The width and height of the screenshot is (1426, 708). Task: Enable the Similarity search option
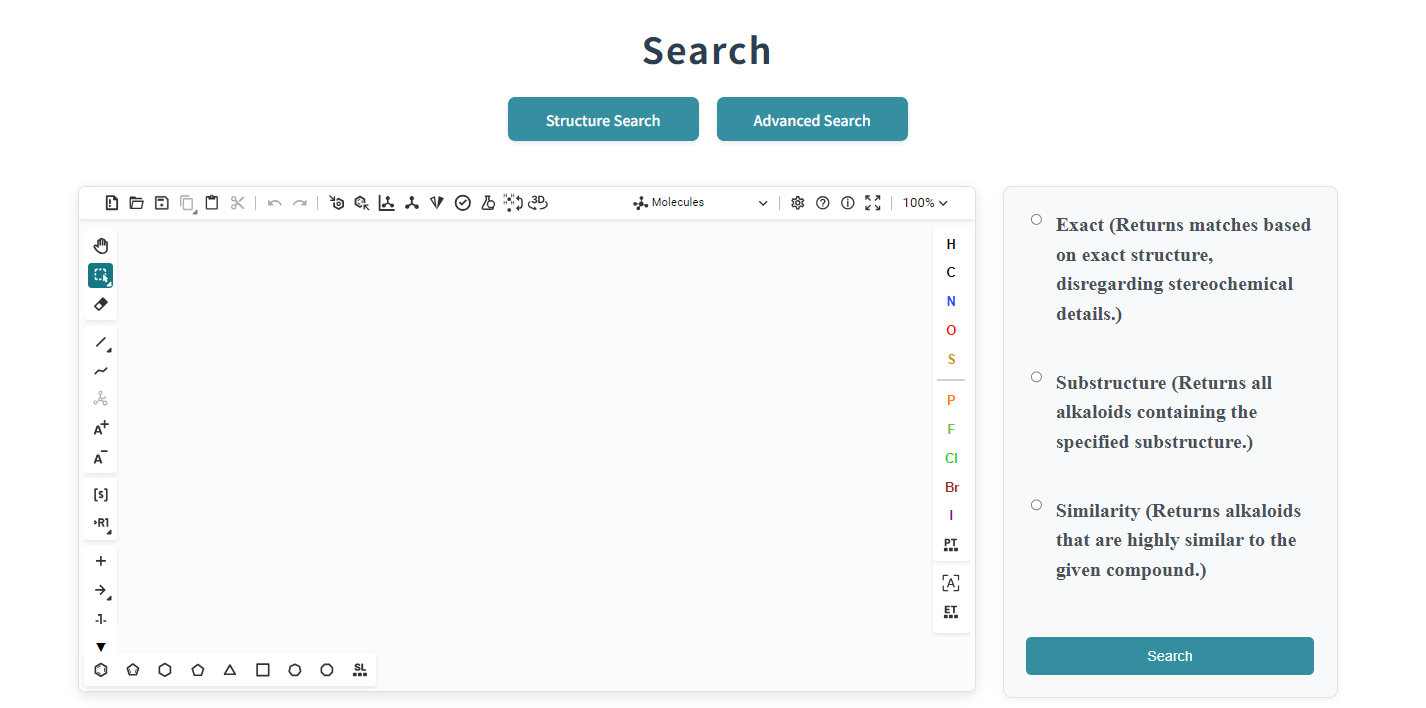[1036, 505]
